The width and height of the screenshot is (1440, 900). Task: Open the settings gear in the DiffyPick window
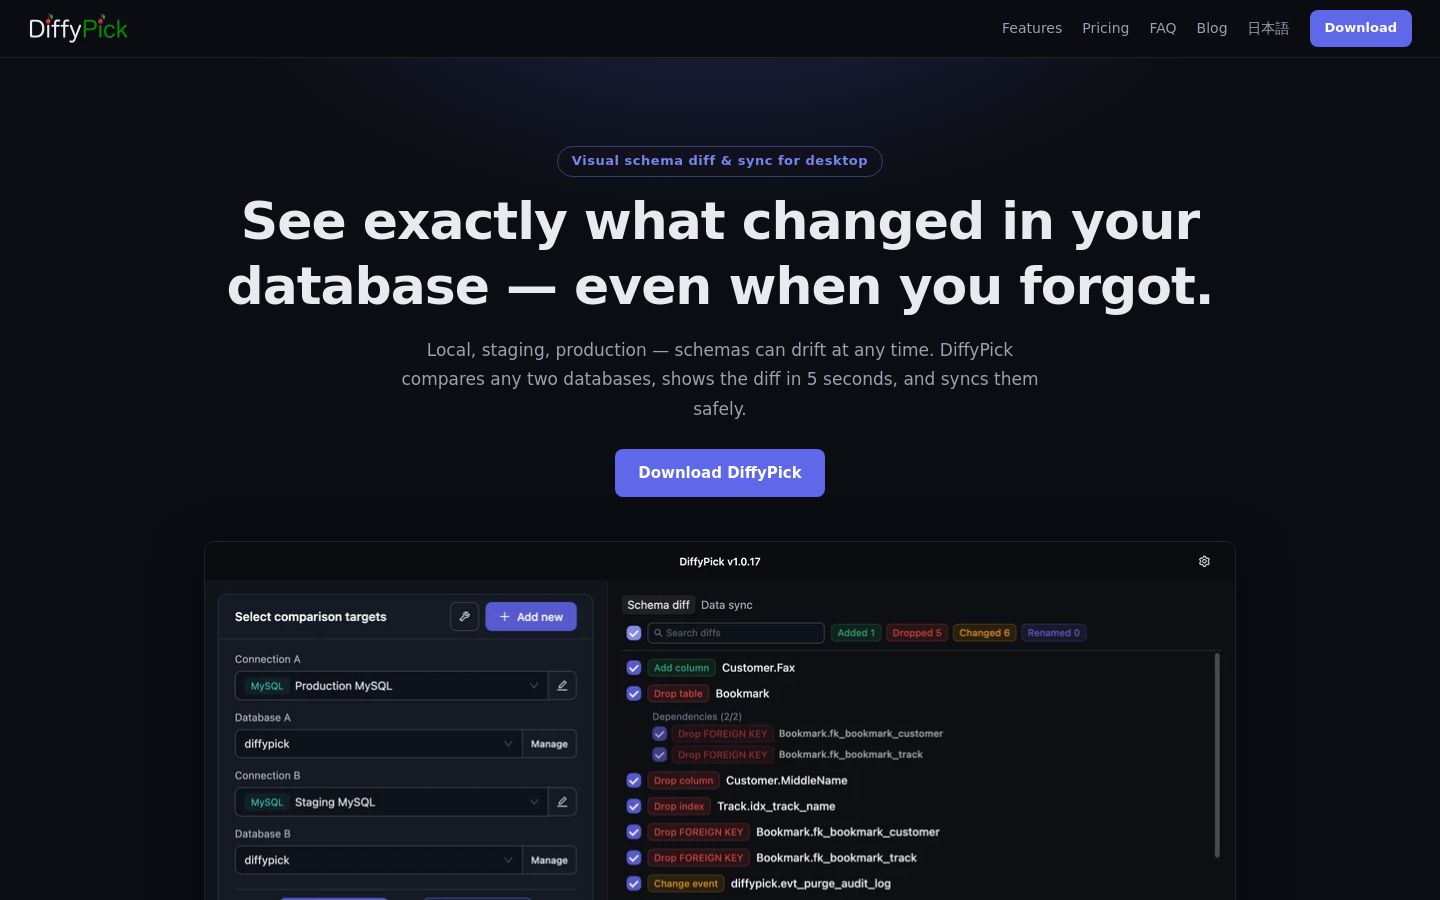pyautogui.click(x=1204, y=562)
